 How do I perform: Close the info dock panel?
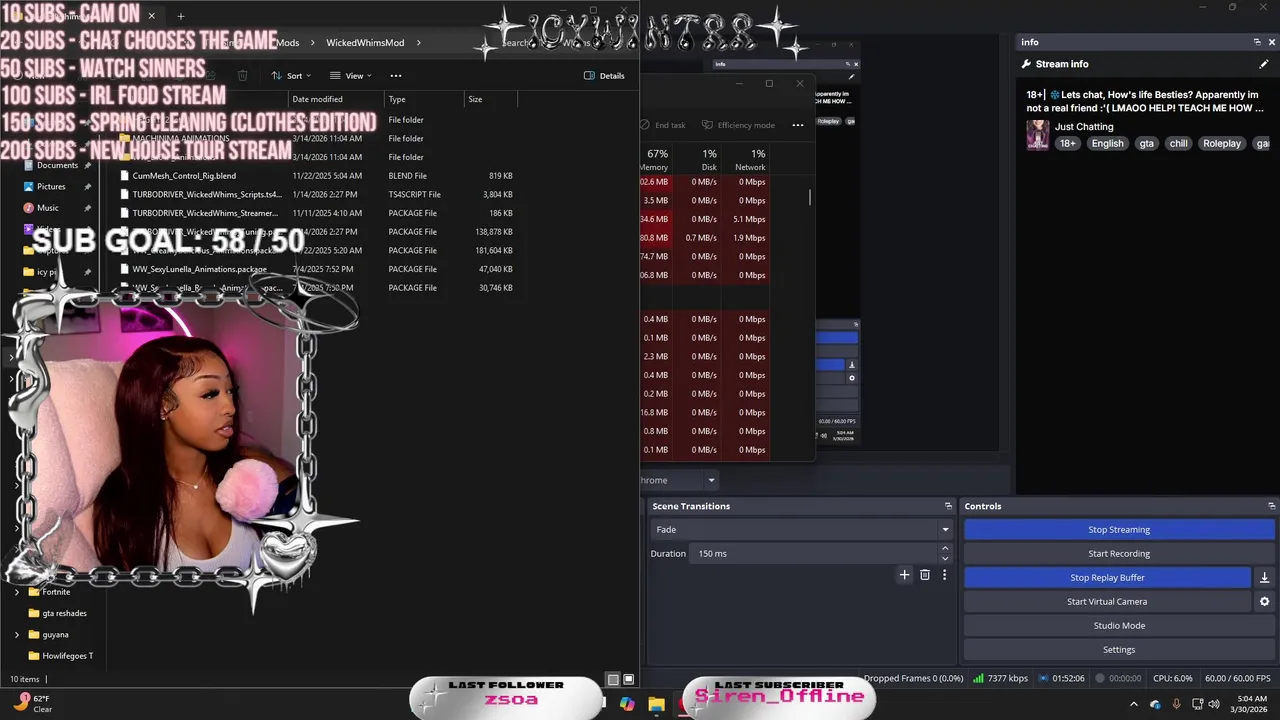click(x=1271, y=42)
